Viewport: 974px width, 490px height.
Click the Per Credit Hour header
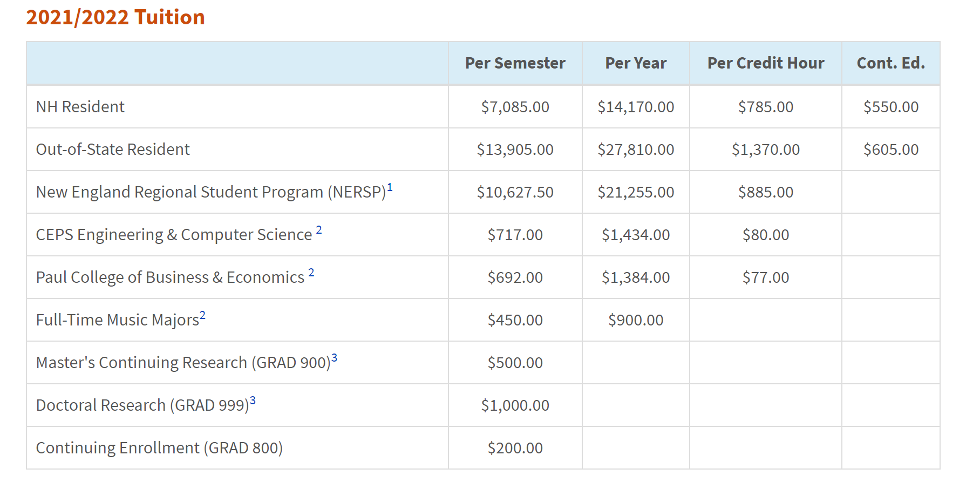coord(766,63)
